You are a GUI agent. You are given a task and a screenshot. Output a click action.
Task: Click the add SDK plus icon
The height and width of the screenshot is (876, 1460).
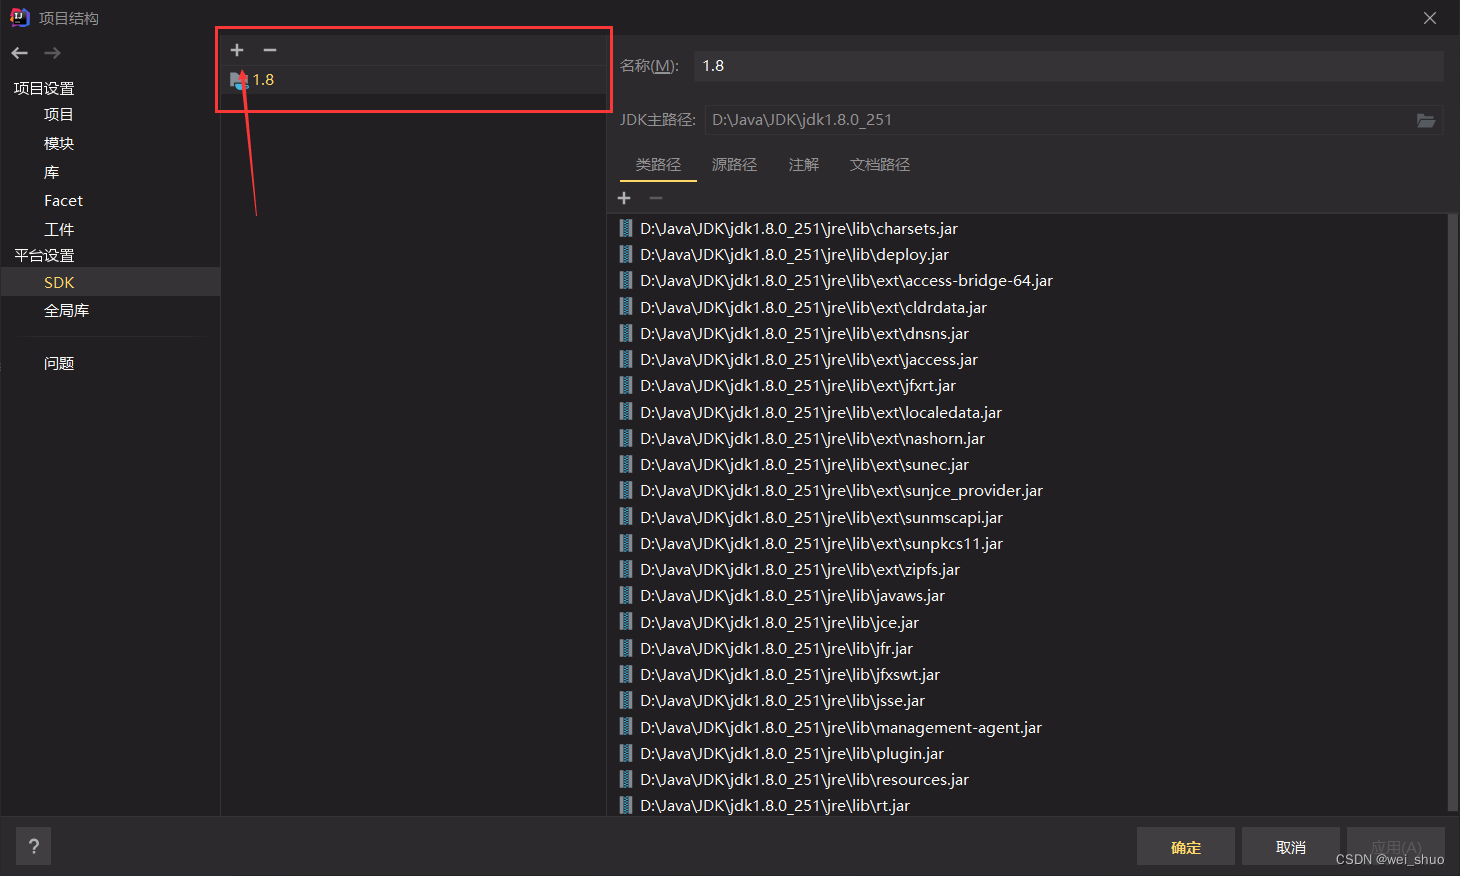(237, 50)
